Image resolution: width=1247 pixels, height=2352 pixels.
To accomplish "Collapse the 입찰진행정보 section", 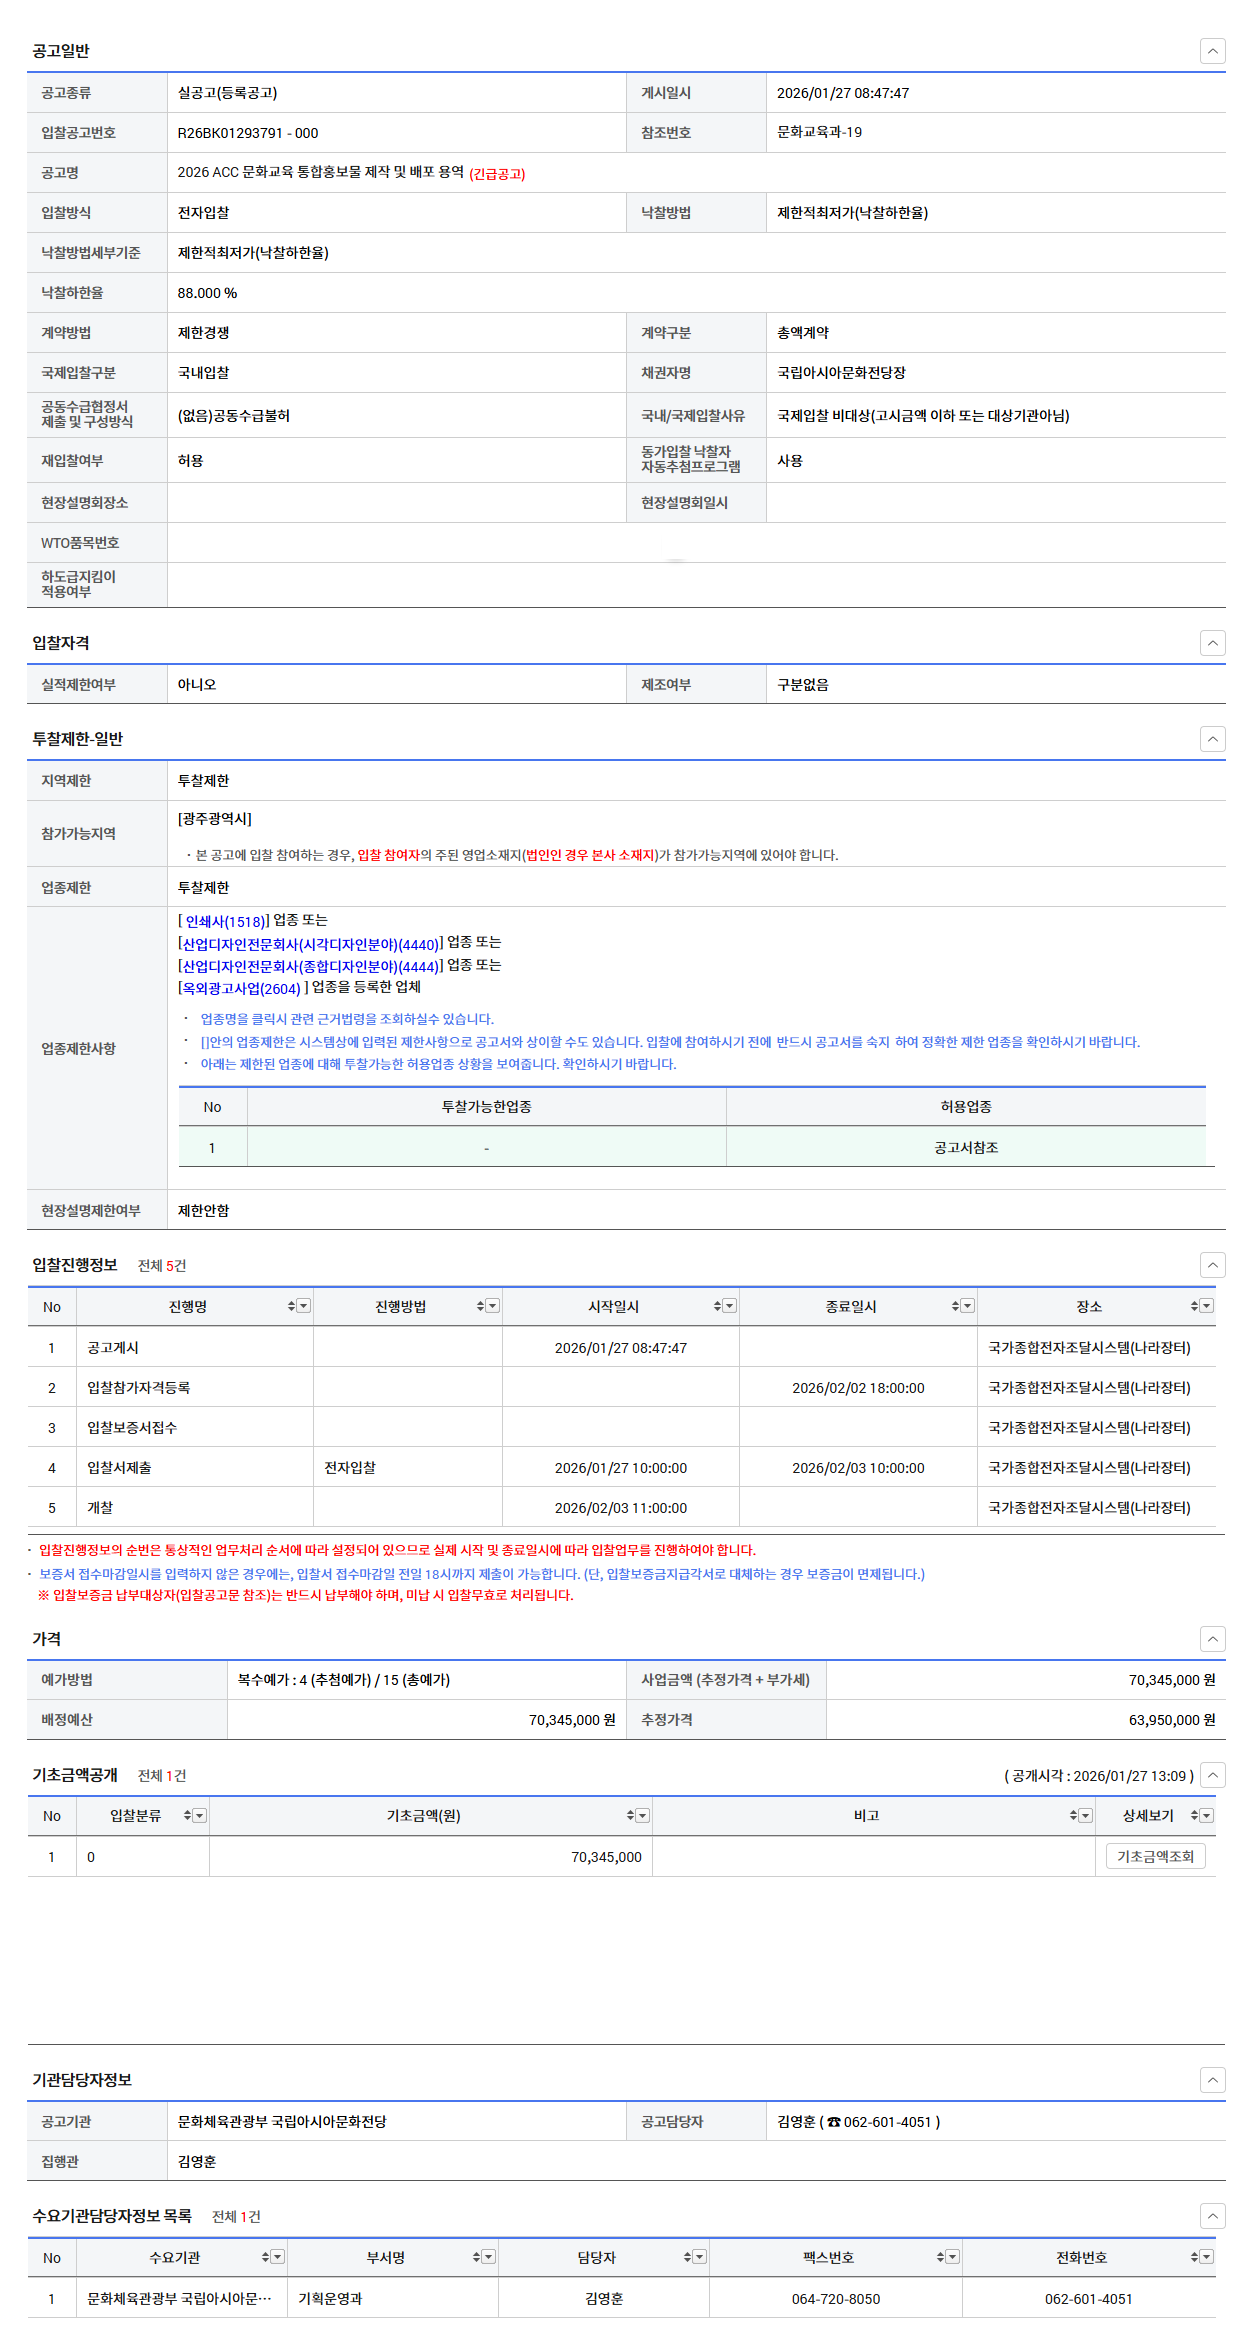I will 1212,1265.
